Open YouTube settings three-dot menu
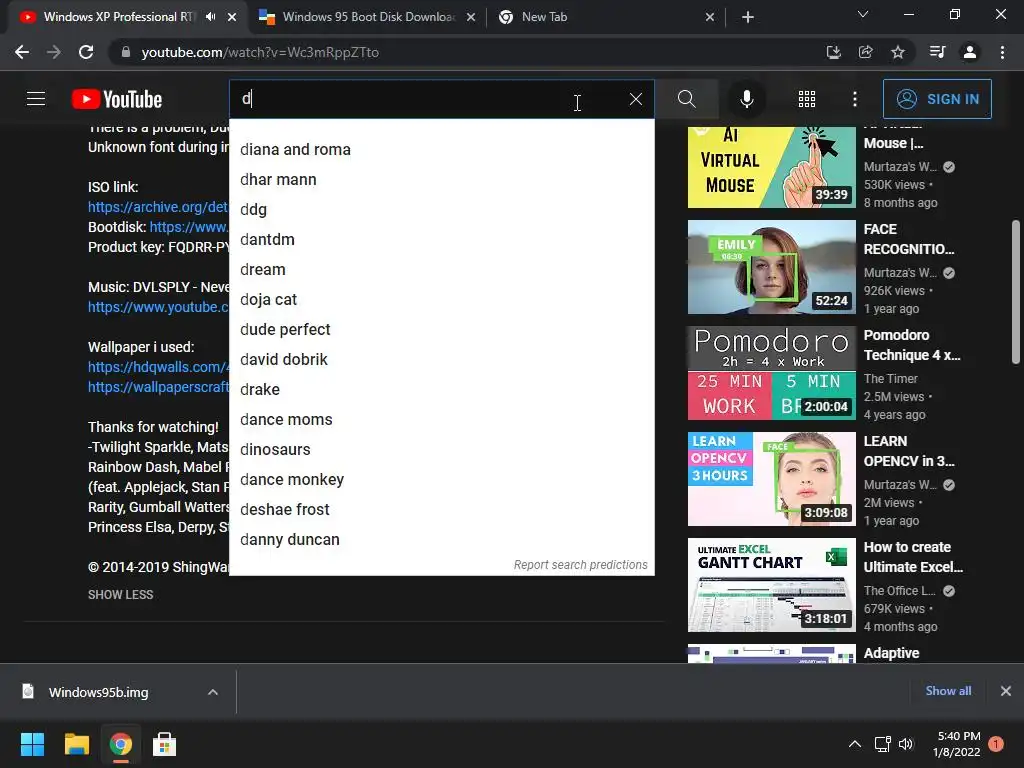Image resolution: width=1024 pixels, height=768 pixels. click(855, 99)
